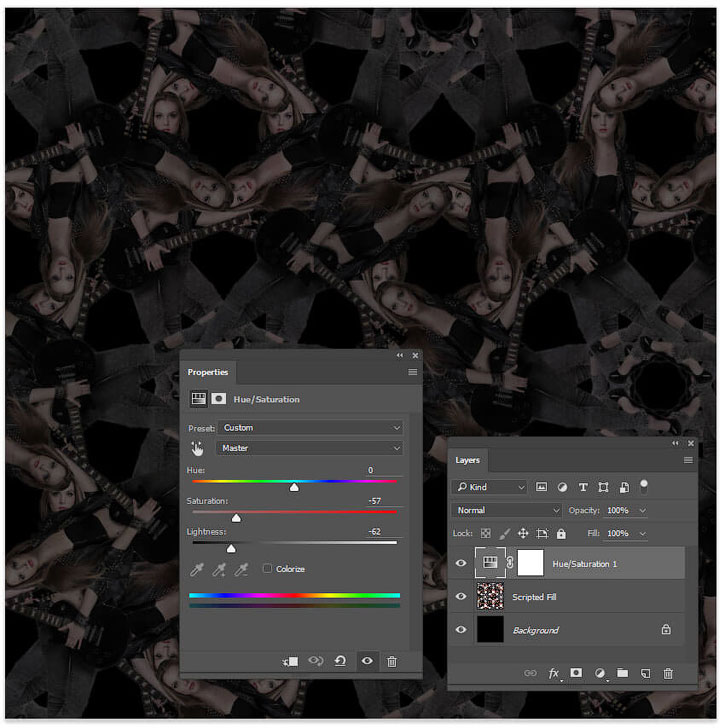Select the first eyedropper tool

(197, 572)
